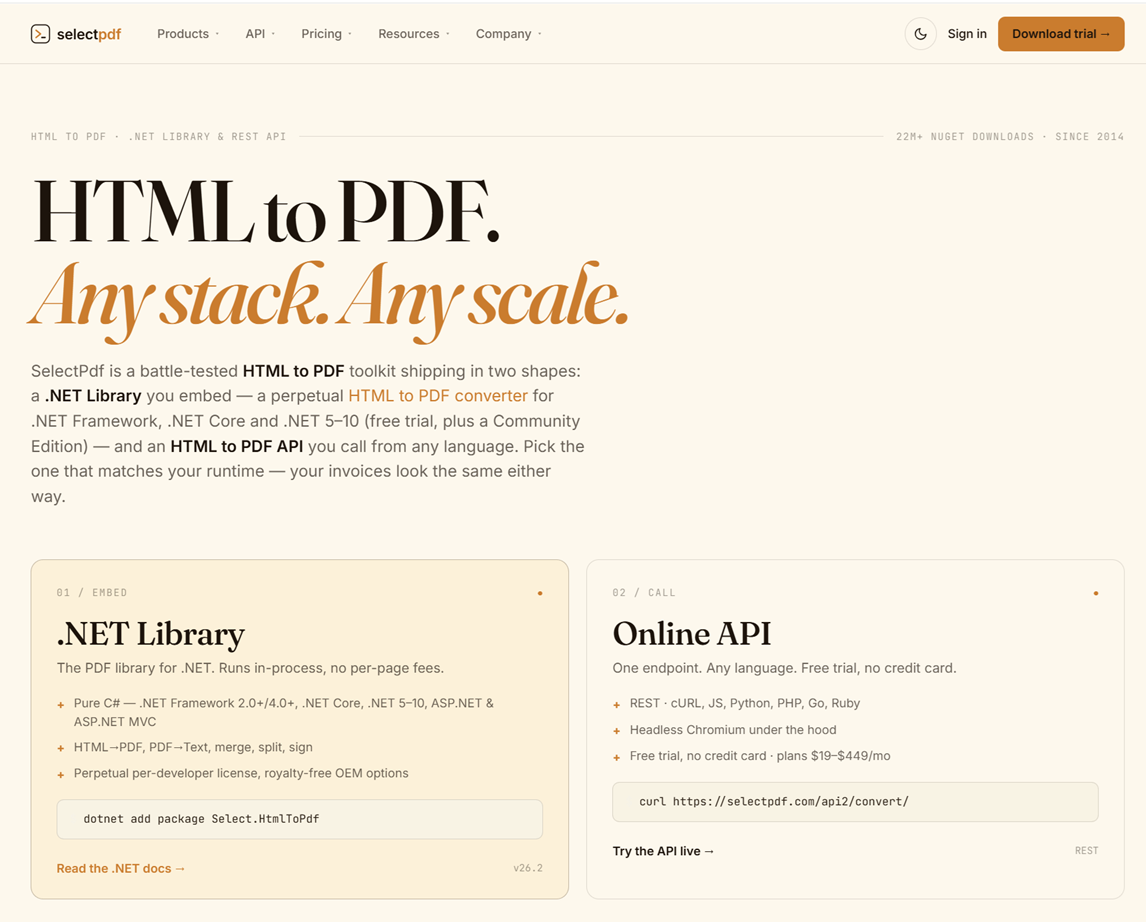Click plus icon beside 'Perpetual per-developer license'
1146x922 pixels.
(x=61, y=774)
